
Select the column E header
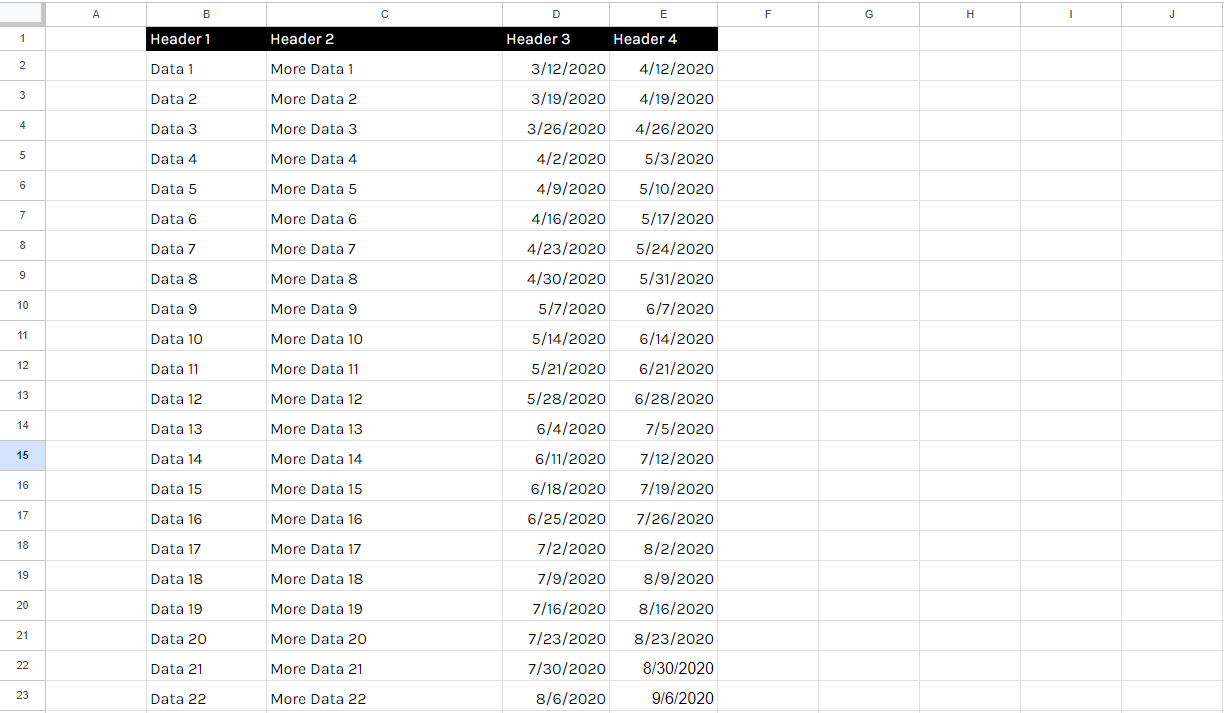click(664, 14)
